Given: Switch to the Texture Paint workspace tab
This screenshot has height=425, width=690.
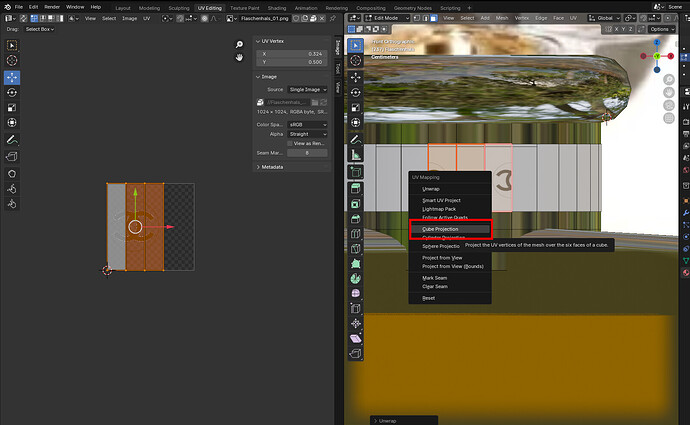Looking at the screenshot, I should (245, 8).
